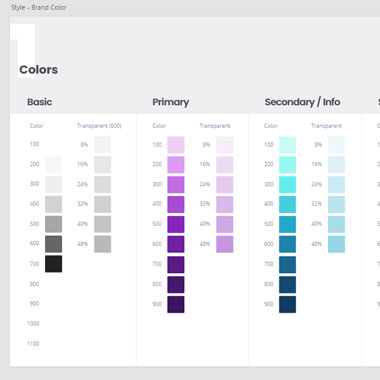The height and width of the screenshot is (380, 380).
Task: Choose the Secondary 500 teal-blue swatch
Action: 287,224
